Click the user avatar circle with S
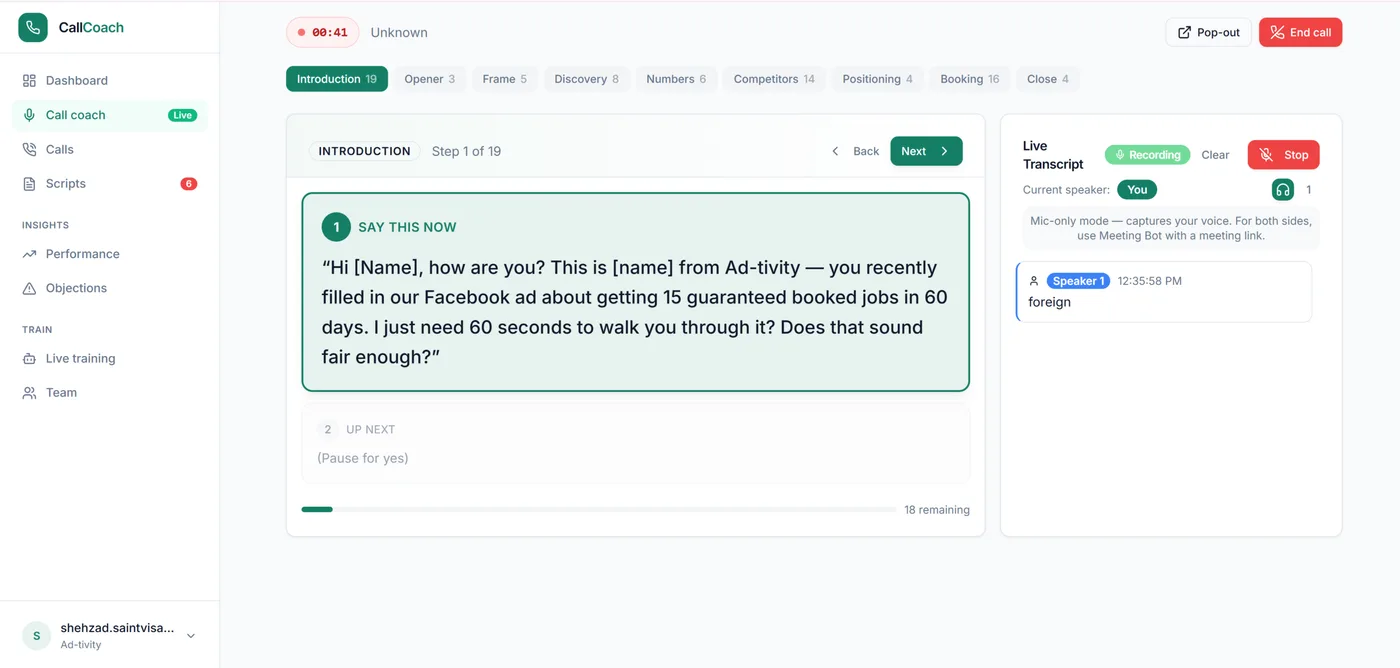Image resolution: width=1400 pixels, height=668 pixels. 37,636
